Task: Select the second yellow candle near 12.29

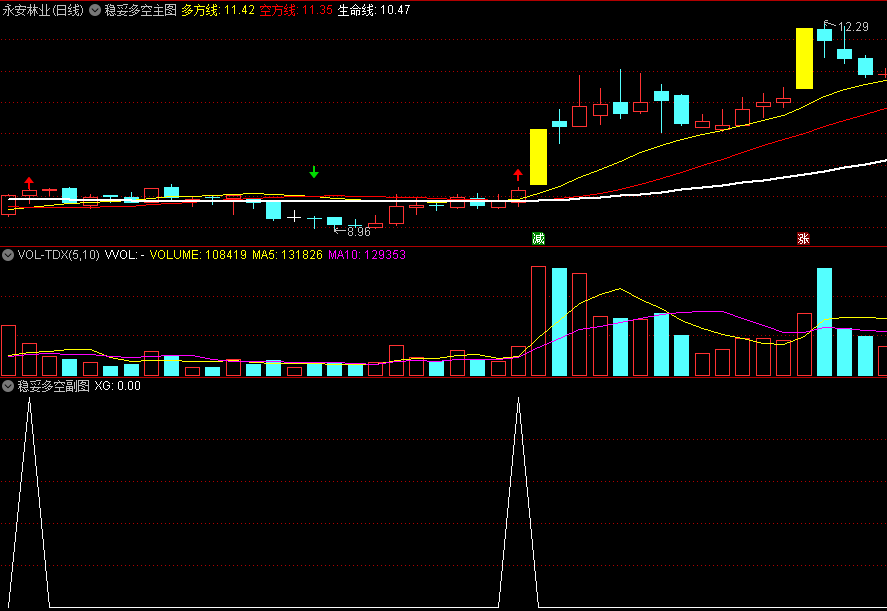Action: point(804,58)
